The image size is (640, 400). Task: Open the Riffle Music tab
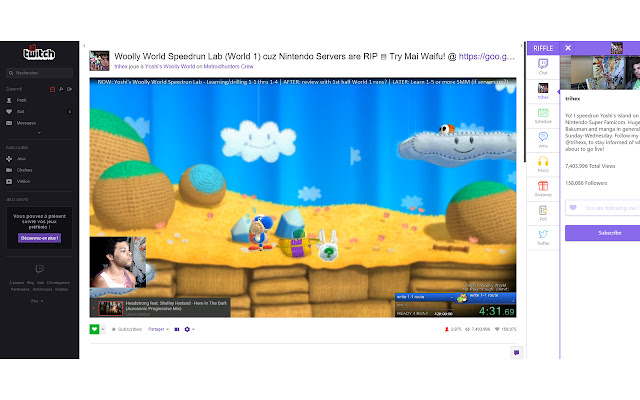(543, 164)
